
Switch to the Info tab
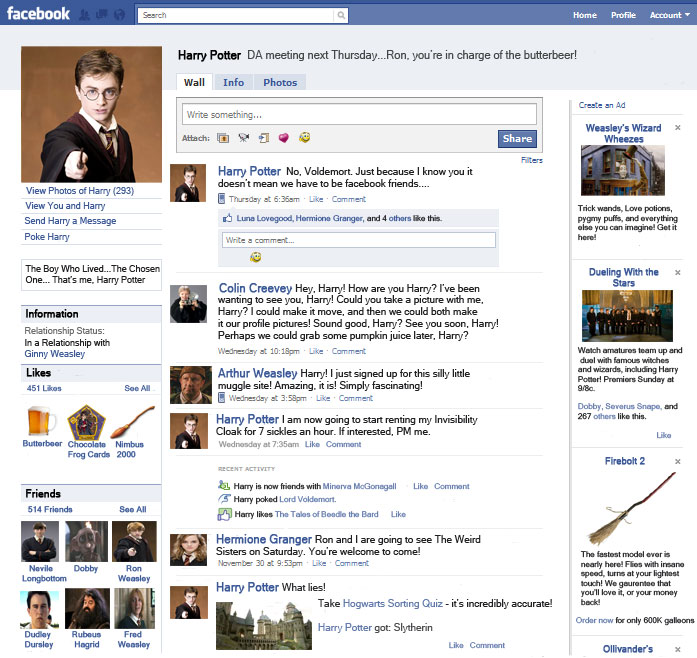(x=233, y=82)
